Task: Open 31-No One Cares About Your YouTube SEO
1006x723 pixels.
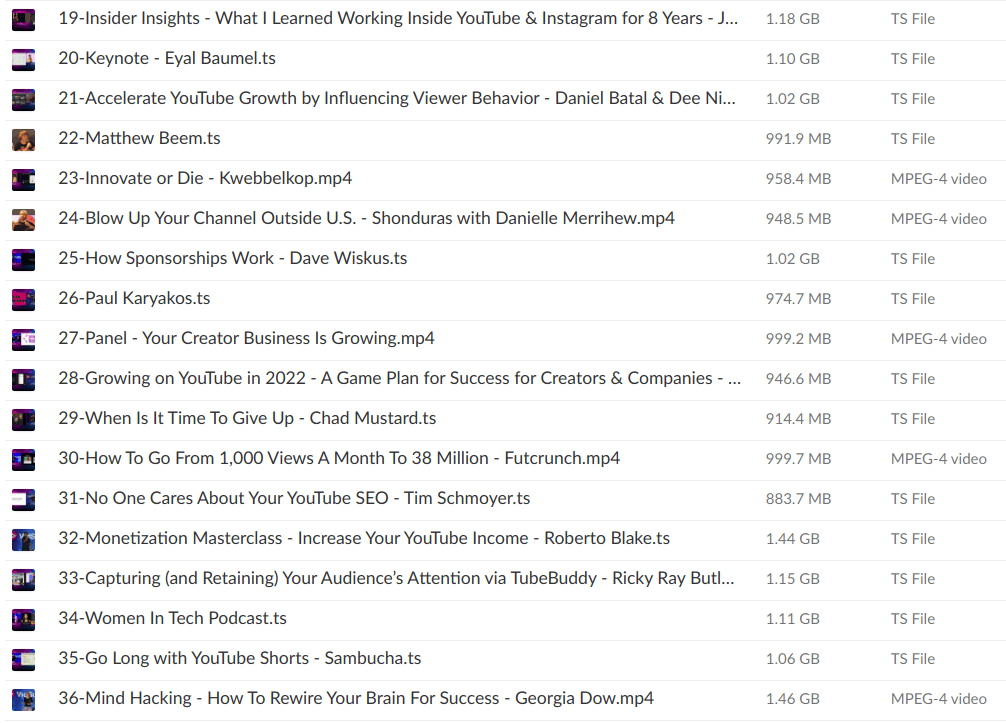Action: tap(294, 498)
